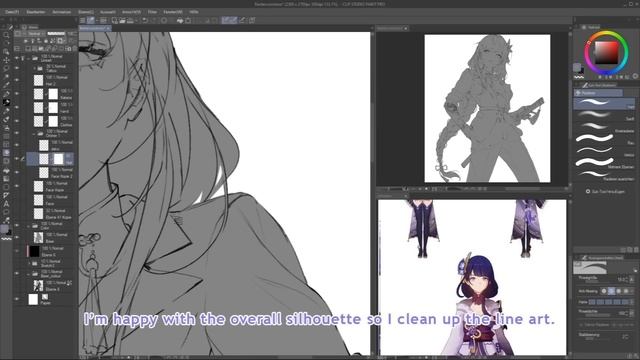Toggle visibility of Base layer
640x360 pixels.
[x=17, y=238]
